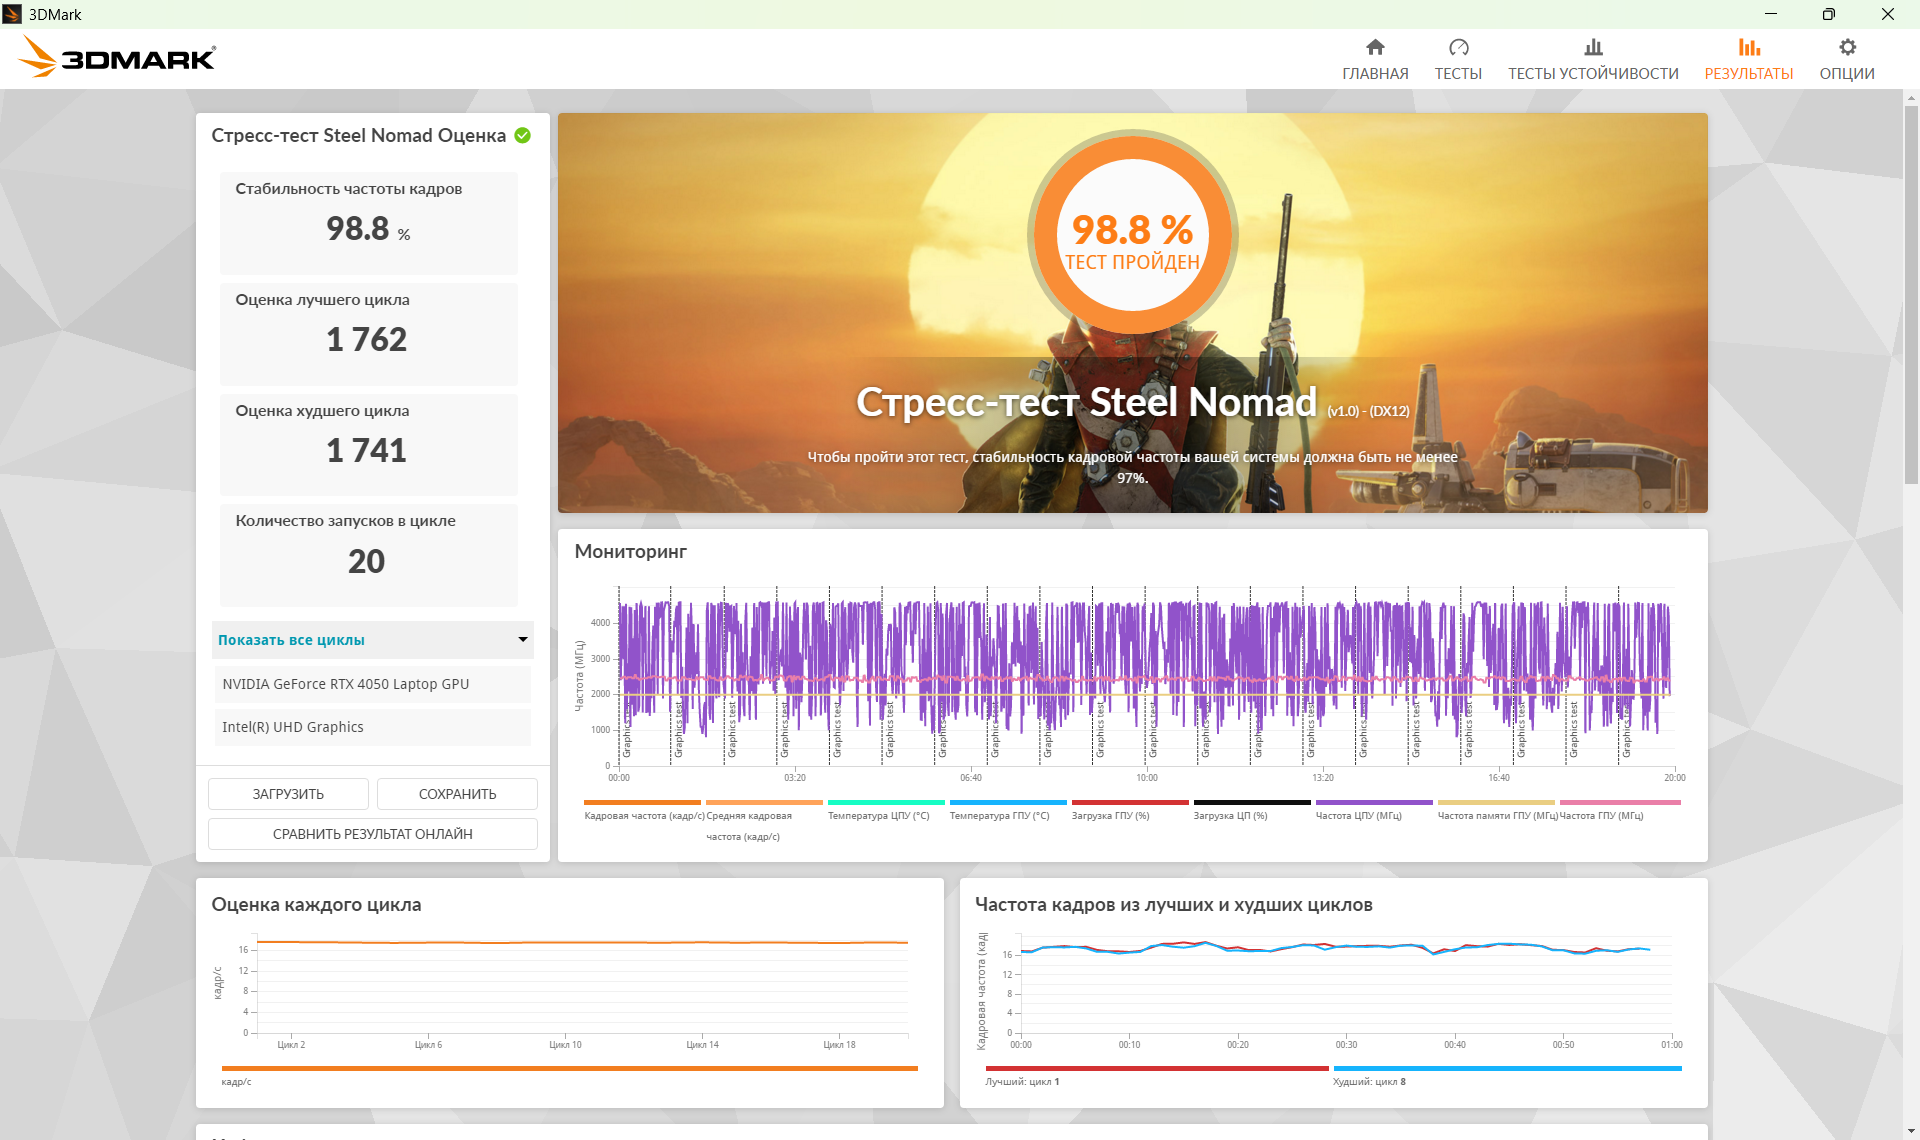
Task: Select the NVIDIA GeForce RTX 4050 Laptop GPU row
Action: pos(372,684)
